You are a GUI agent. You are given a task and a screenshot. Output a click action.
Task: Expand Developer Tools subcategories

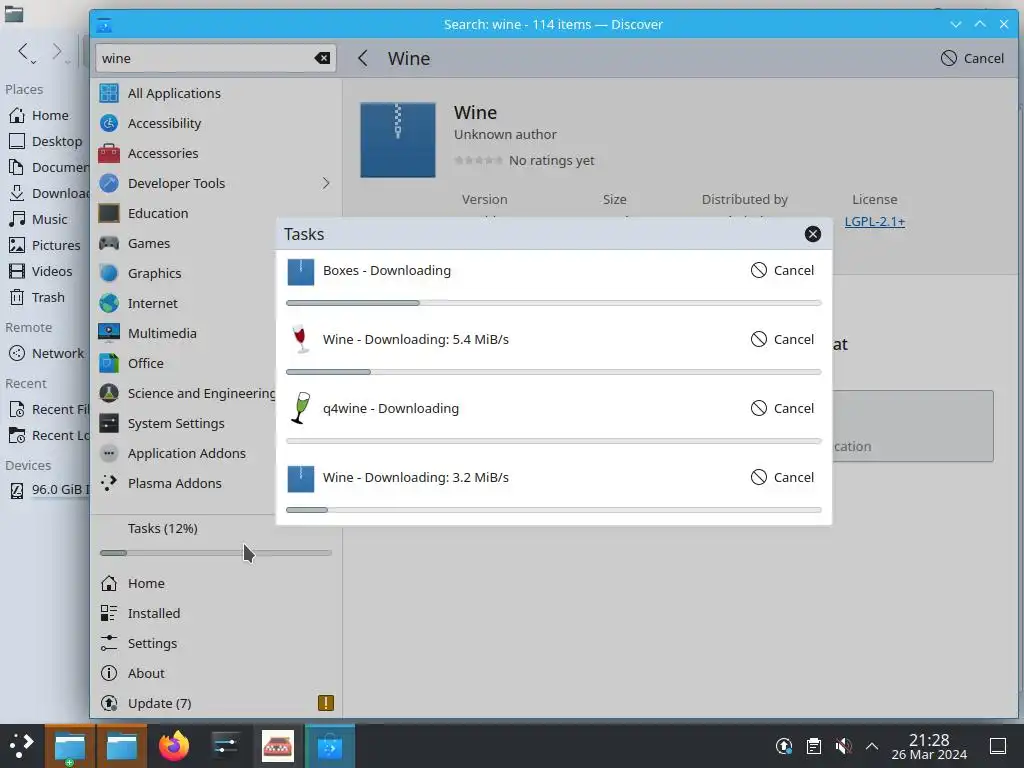click(326, 184)
